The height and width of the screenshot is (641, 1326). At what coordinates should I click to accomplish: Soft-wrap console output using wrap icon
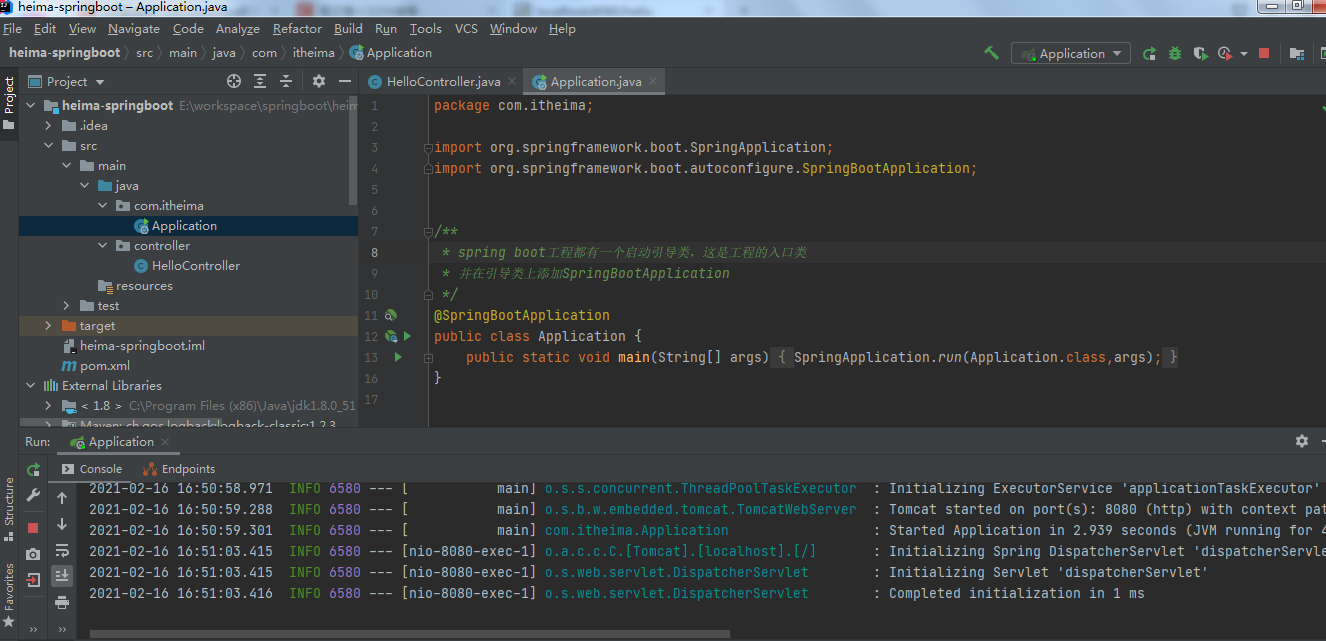point(62,551)
